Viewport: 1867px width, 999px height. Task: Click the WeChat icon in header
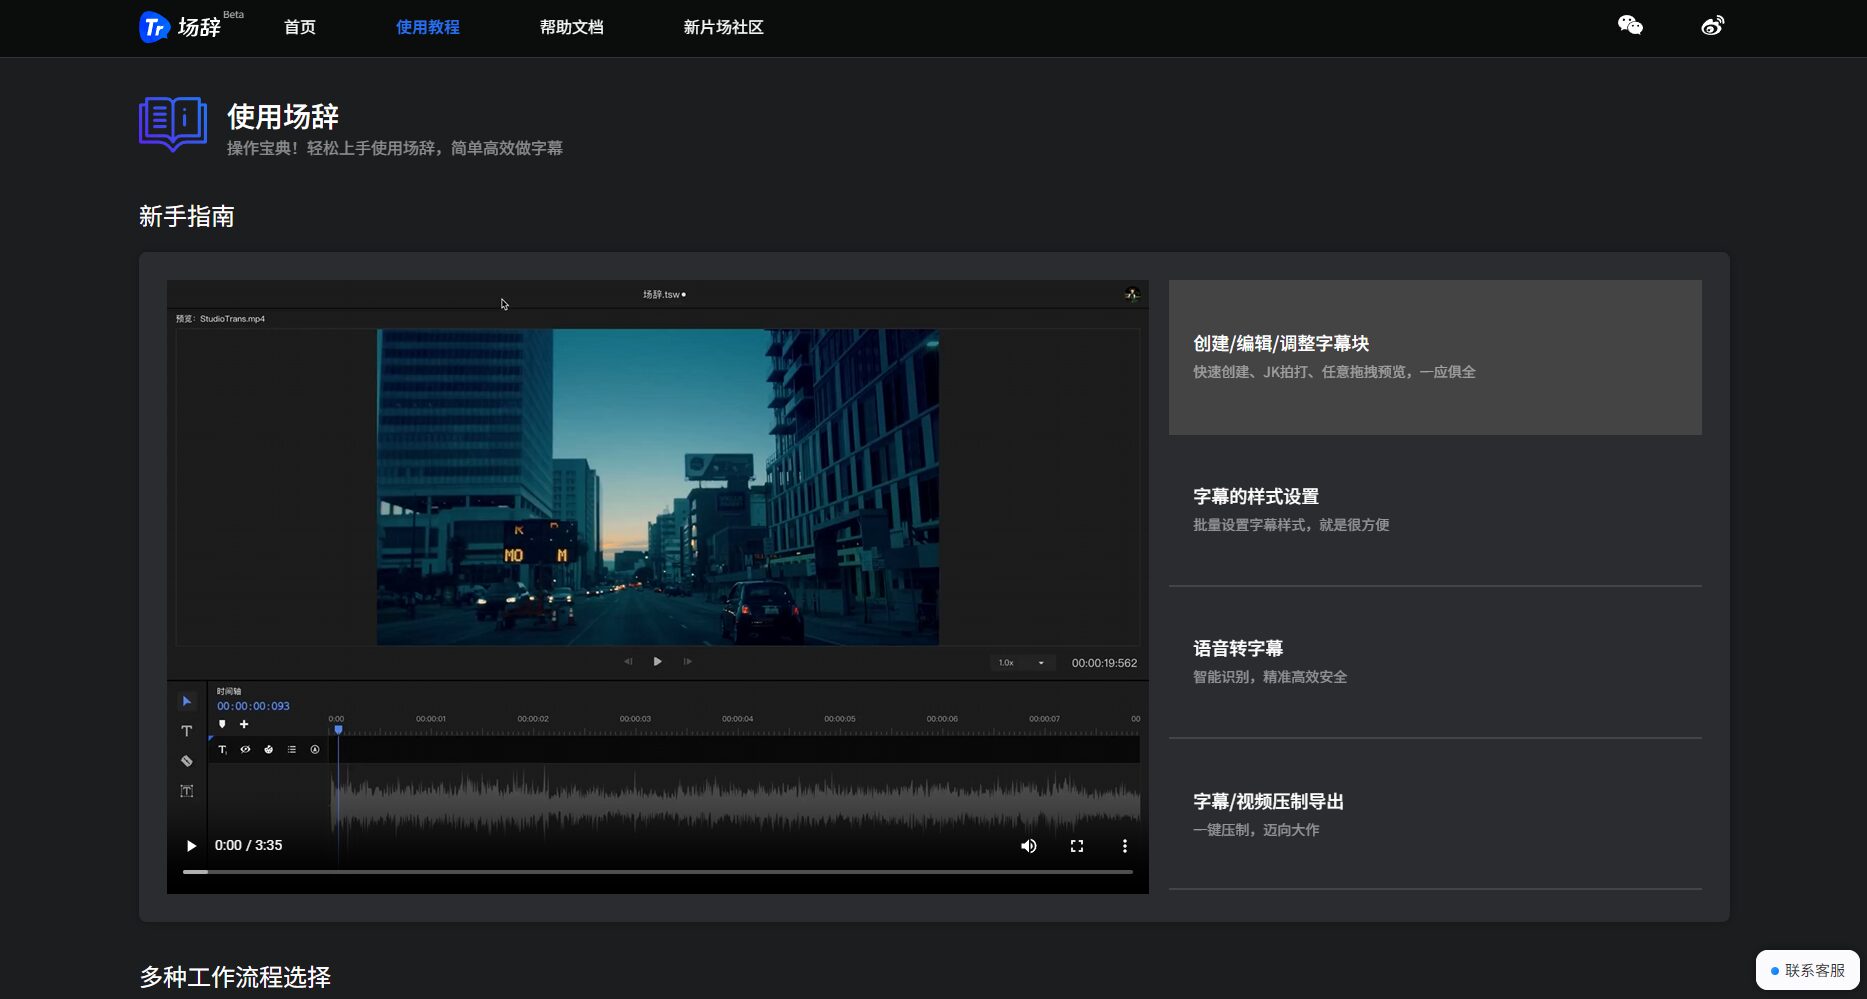tap(1630, 26)
